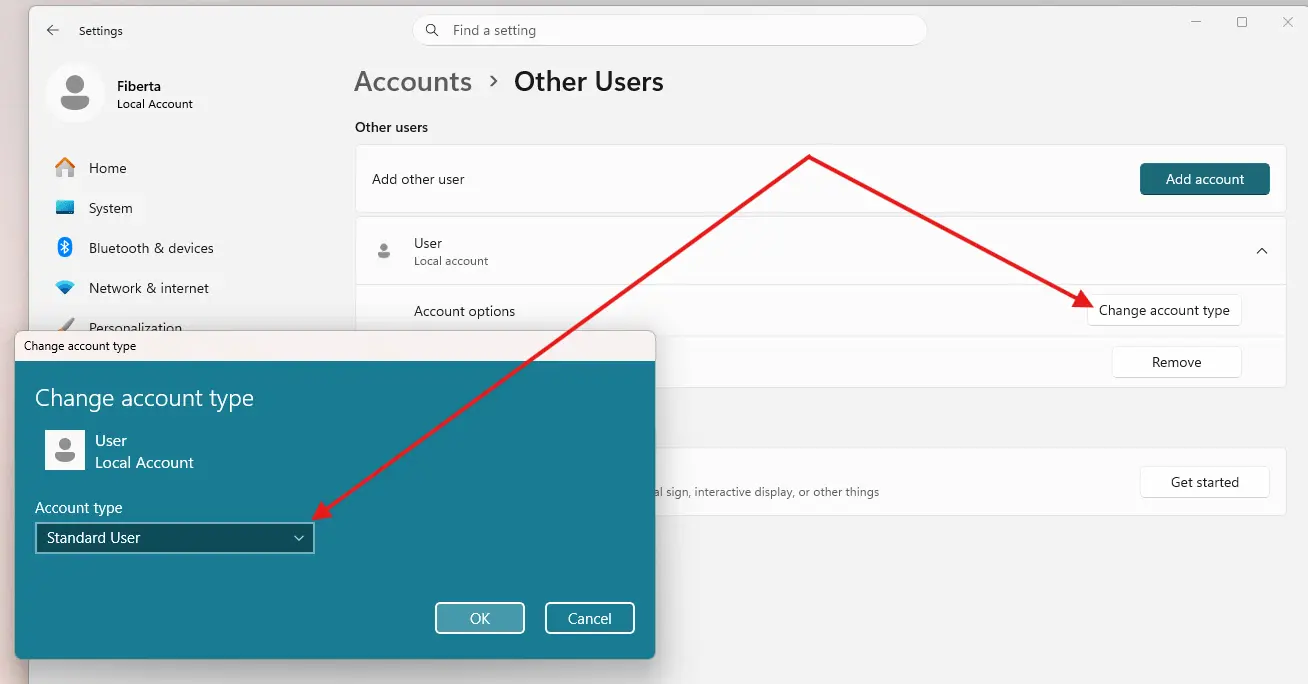Navigate to Accounts via the breadcrumb
Image resolution: width=1308 pixels, height=684 pixels.
pyautogui.click(x=413, y=82)
